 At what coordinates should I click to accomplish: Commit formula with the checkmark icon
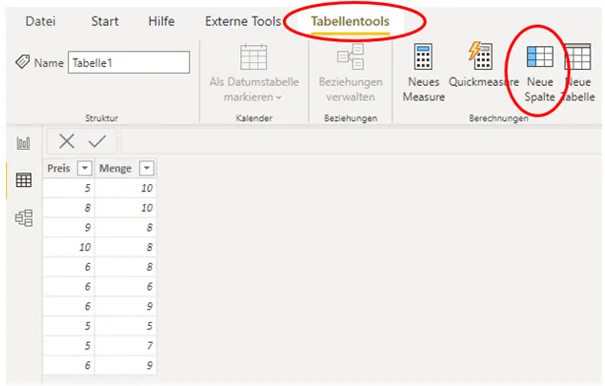pyautogui.click(x=97, y=141)
